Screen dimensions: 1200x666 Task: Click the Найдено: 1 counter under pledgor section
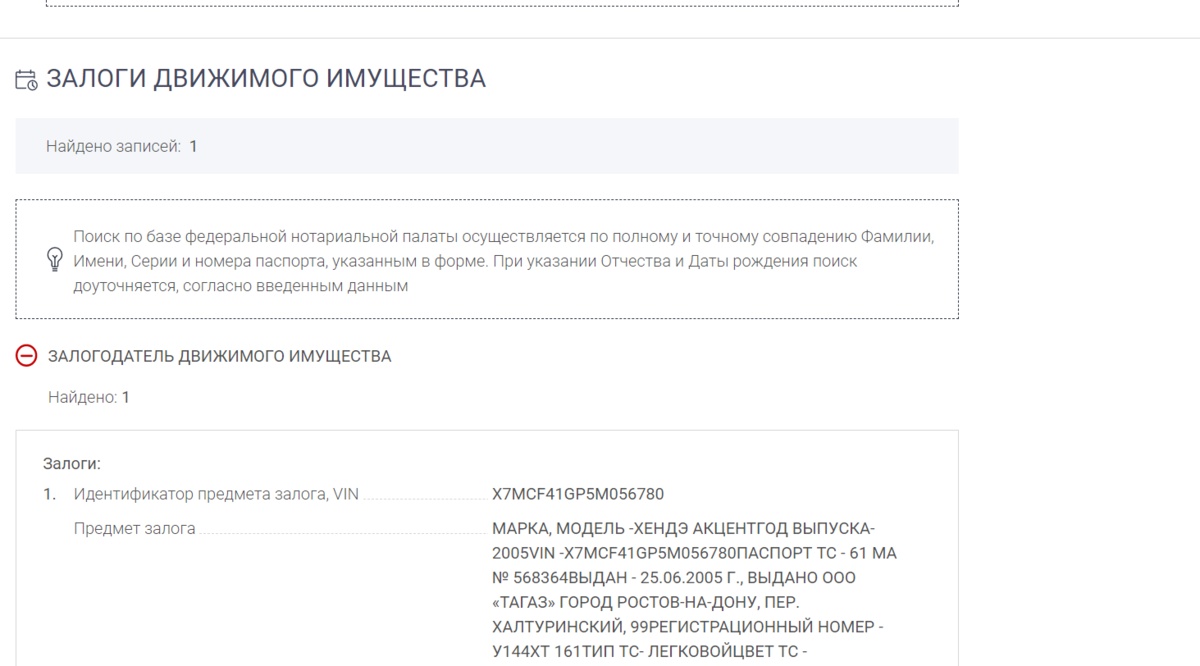(x=89, y=397)
